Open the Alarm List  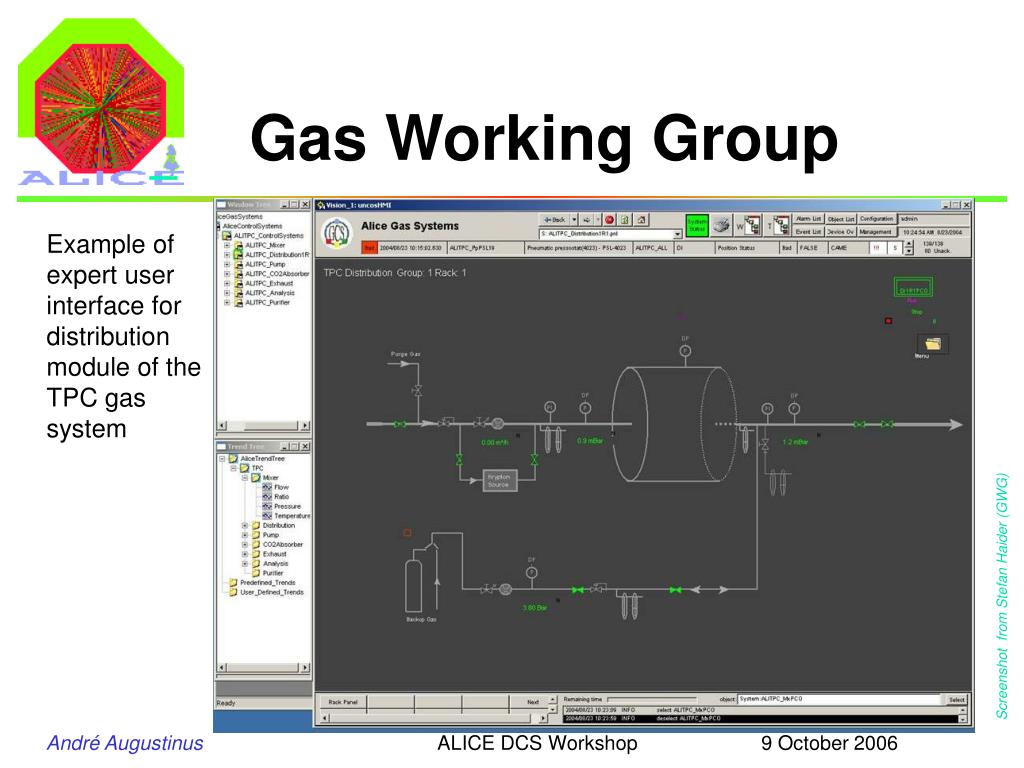click(808, 219)
